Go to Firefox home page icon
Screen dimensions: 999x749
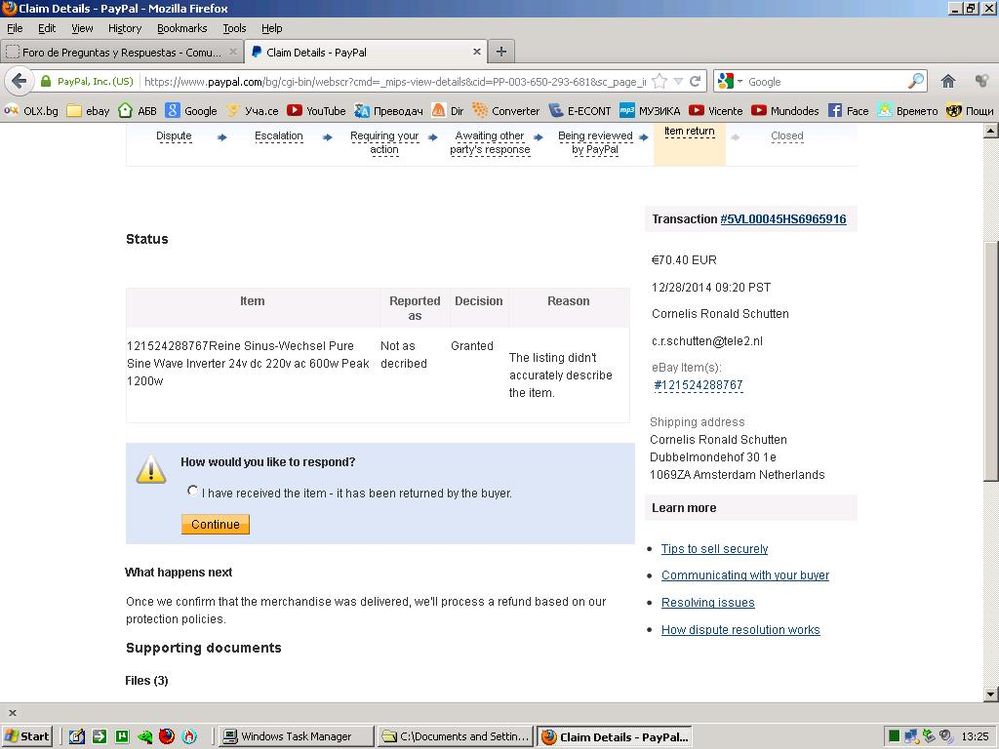pyautogui.click(x=948, y=82)
